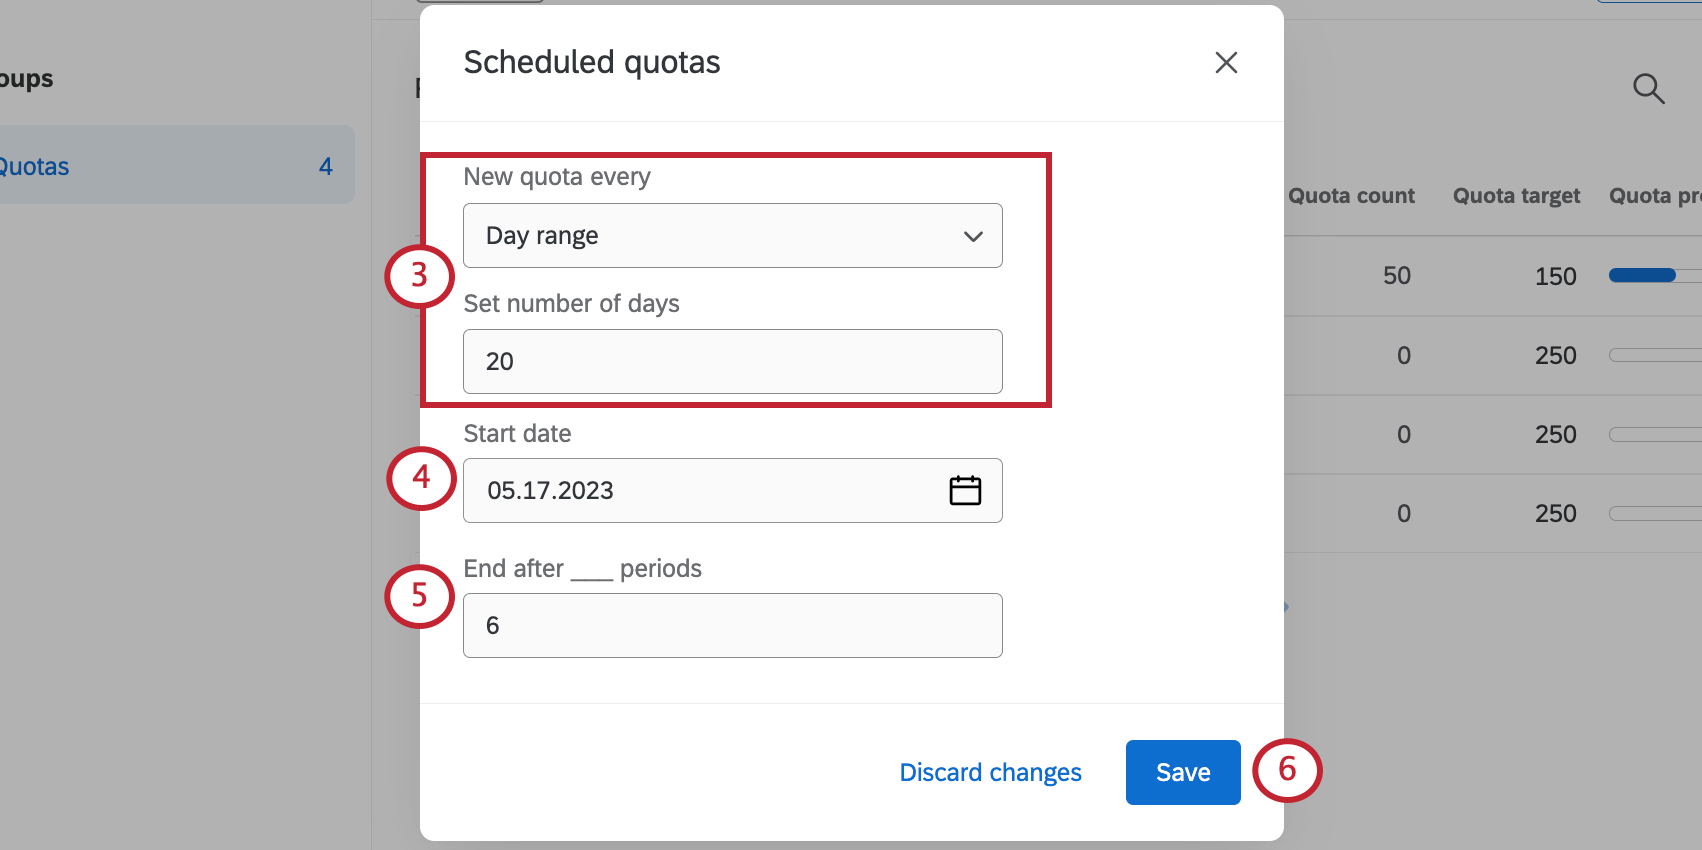The width and height of the screenshot is (1702, 850).
Task: Click the Set number of days field
Action: click(731, 361)
